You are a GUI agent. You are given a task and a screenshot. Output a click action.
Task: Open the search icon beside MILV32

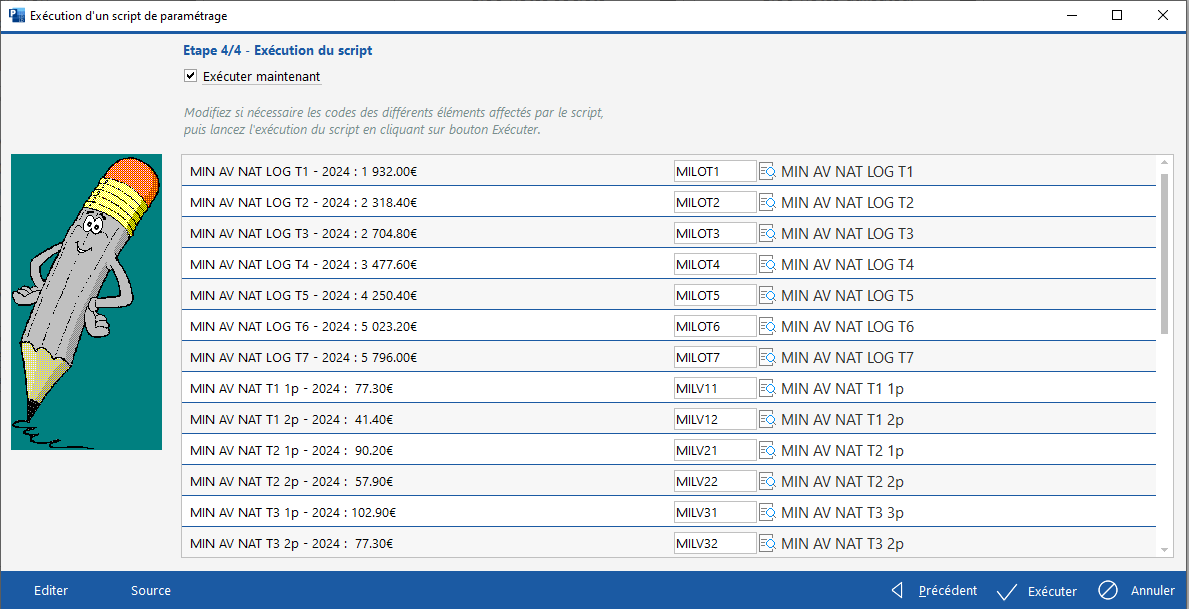click(767, 544)
